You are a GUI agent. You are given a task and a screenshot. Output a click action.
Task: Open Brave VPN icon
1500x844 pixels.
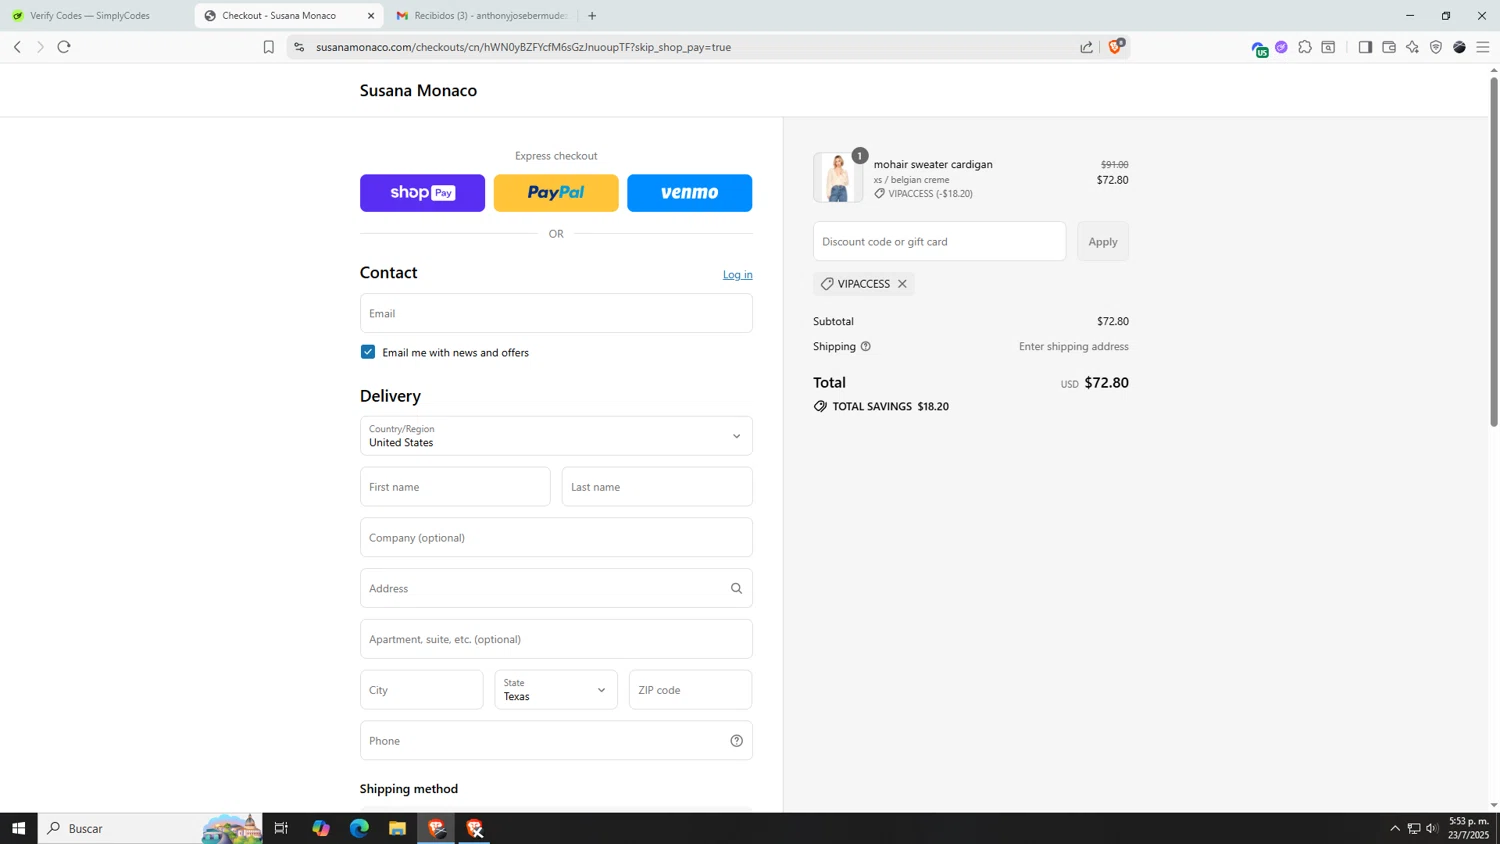click(x=1436, y=47)
